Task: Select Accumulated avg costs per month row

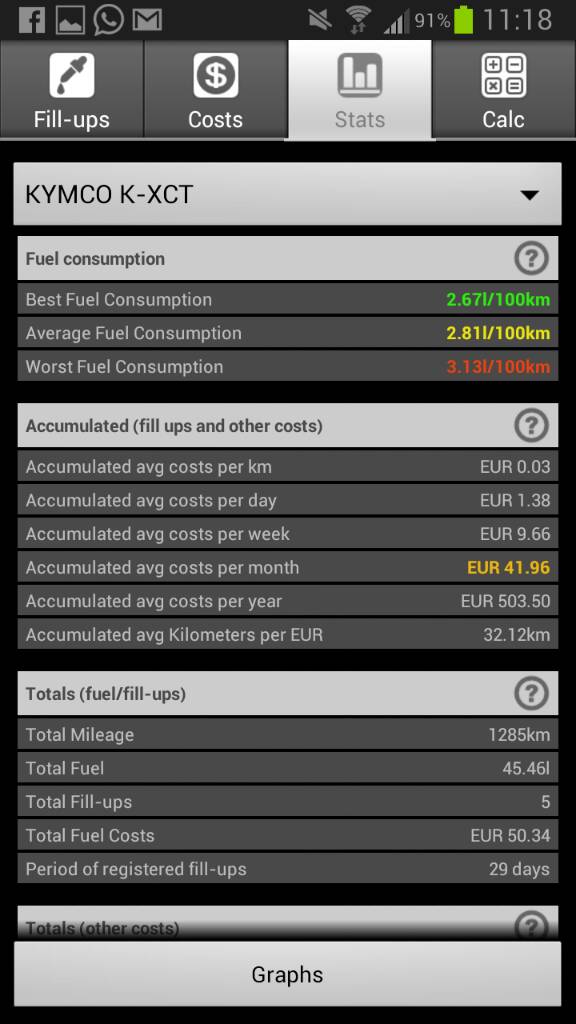Action: [287, 568]
